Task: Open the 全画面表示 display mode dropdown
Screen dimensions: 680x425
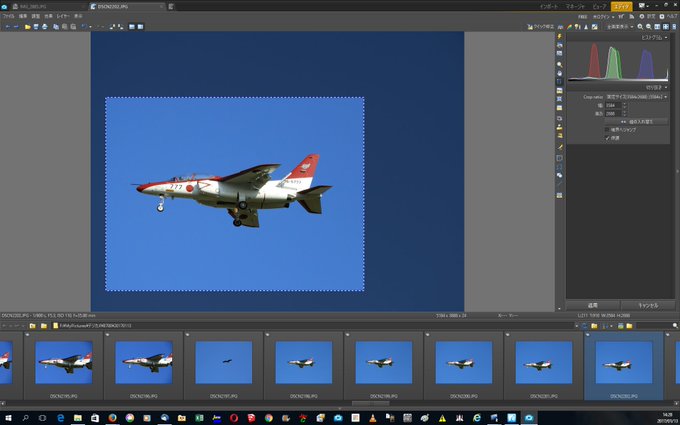Action: coord(620,27)
